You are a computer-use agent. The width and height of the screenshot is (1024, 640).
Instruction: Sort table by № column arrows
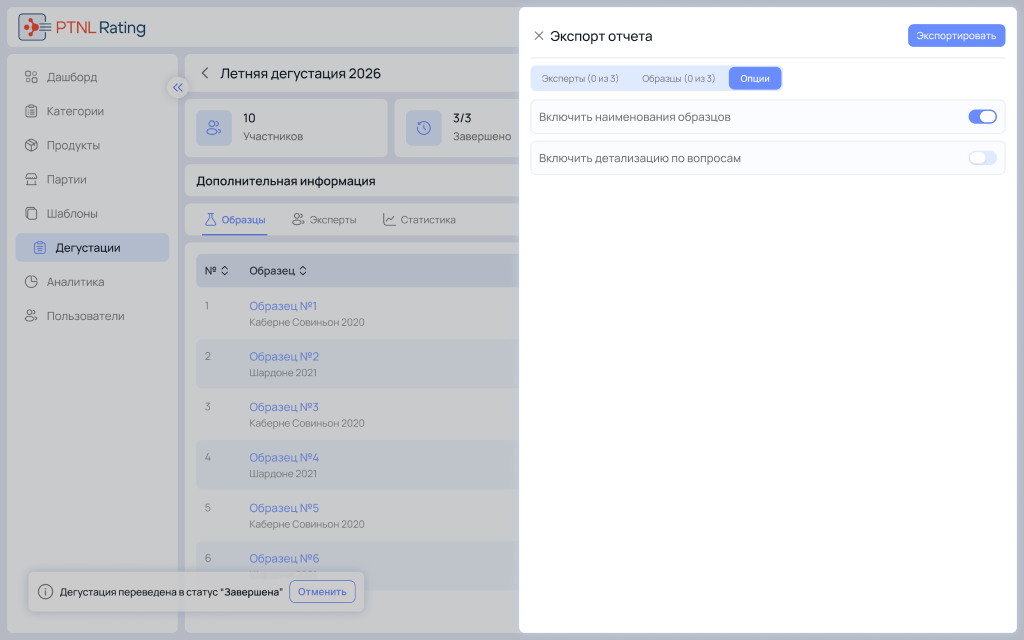click(x=225, y=270)
